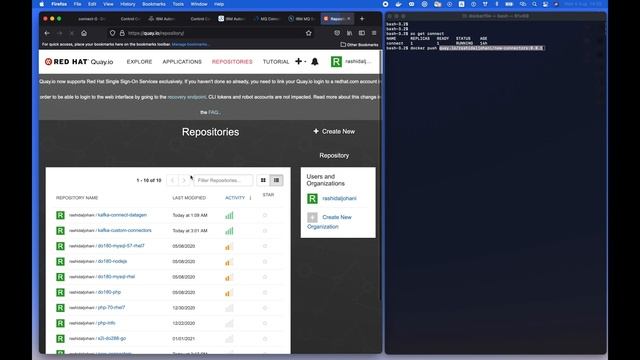
Task: Star the php-70-rhel7 repository
Action: 265,308
